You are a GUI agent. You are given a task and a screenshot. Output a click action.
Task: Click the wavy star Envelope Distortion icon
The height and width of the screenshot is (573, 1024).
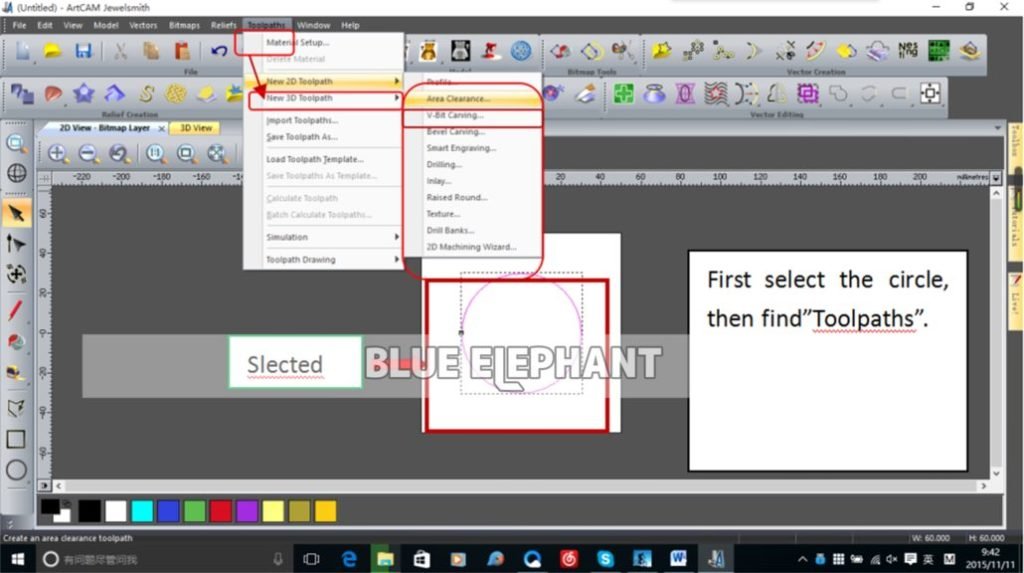coord(716,94)
